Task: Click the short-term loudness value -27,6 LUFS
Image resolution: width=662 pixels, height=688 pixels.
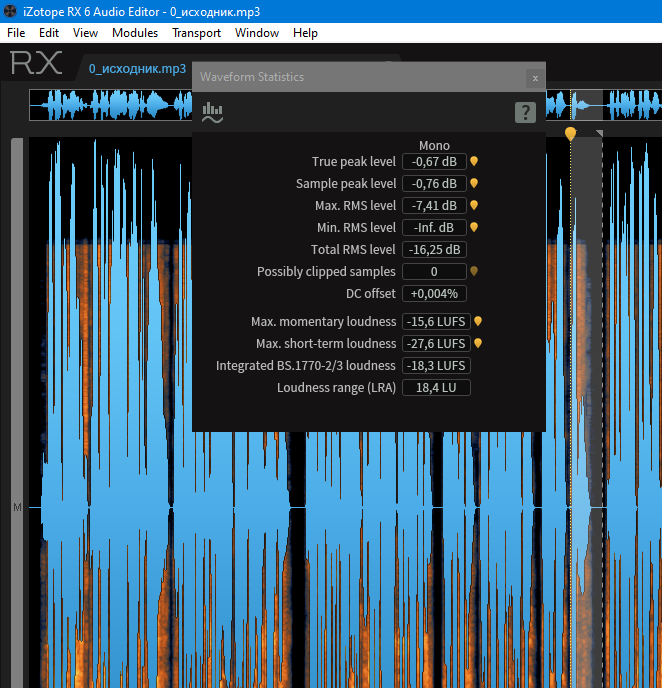Action: [436, 344]
